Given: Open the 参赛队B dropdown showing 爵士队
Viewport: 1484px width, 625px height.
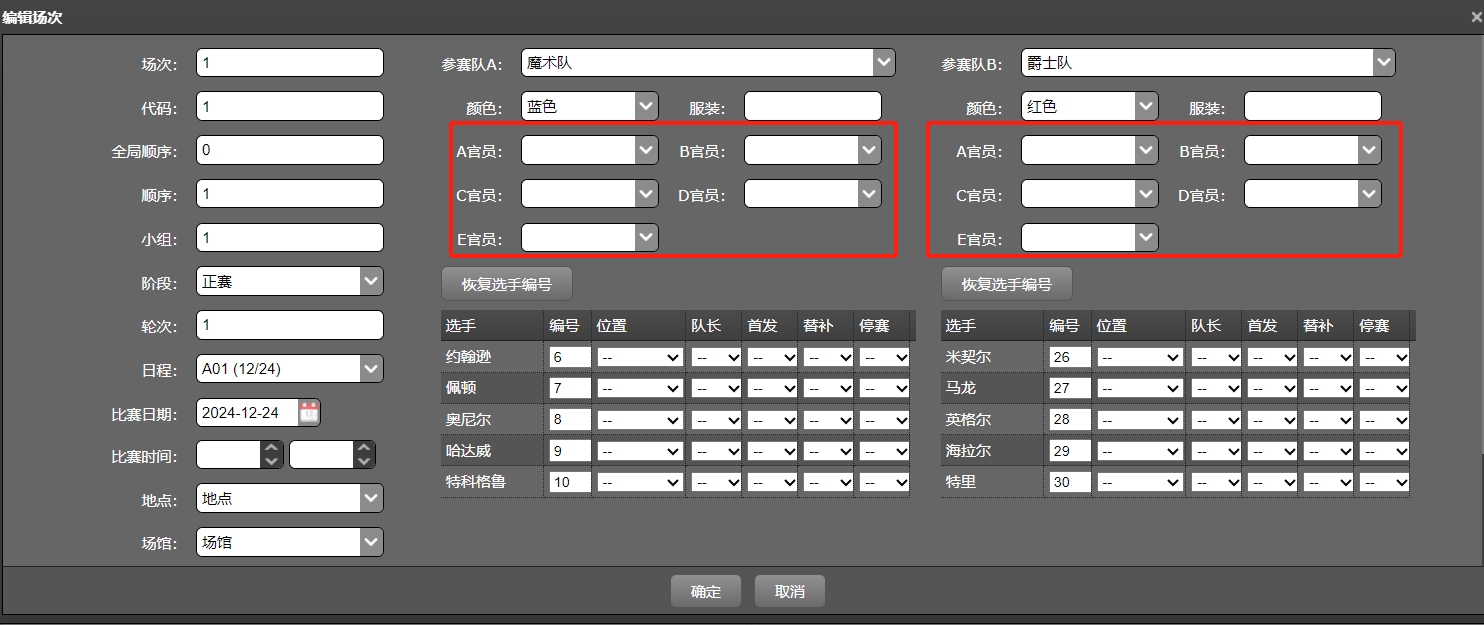Looking at the screenshot, I should 1384,62.
